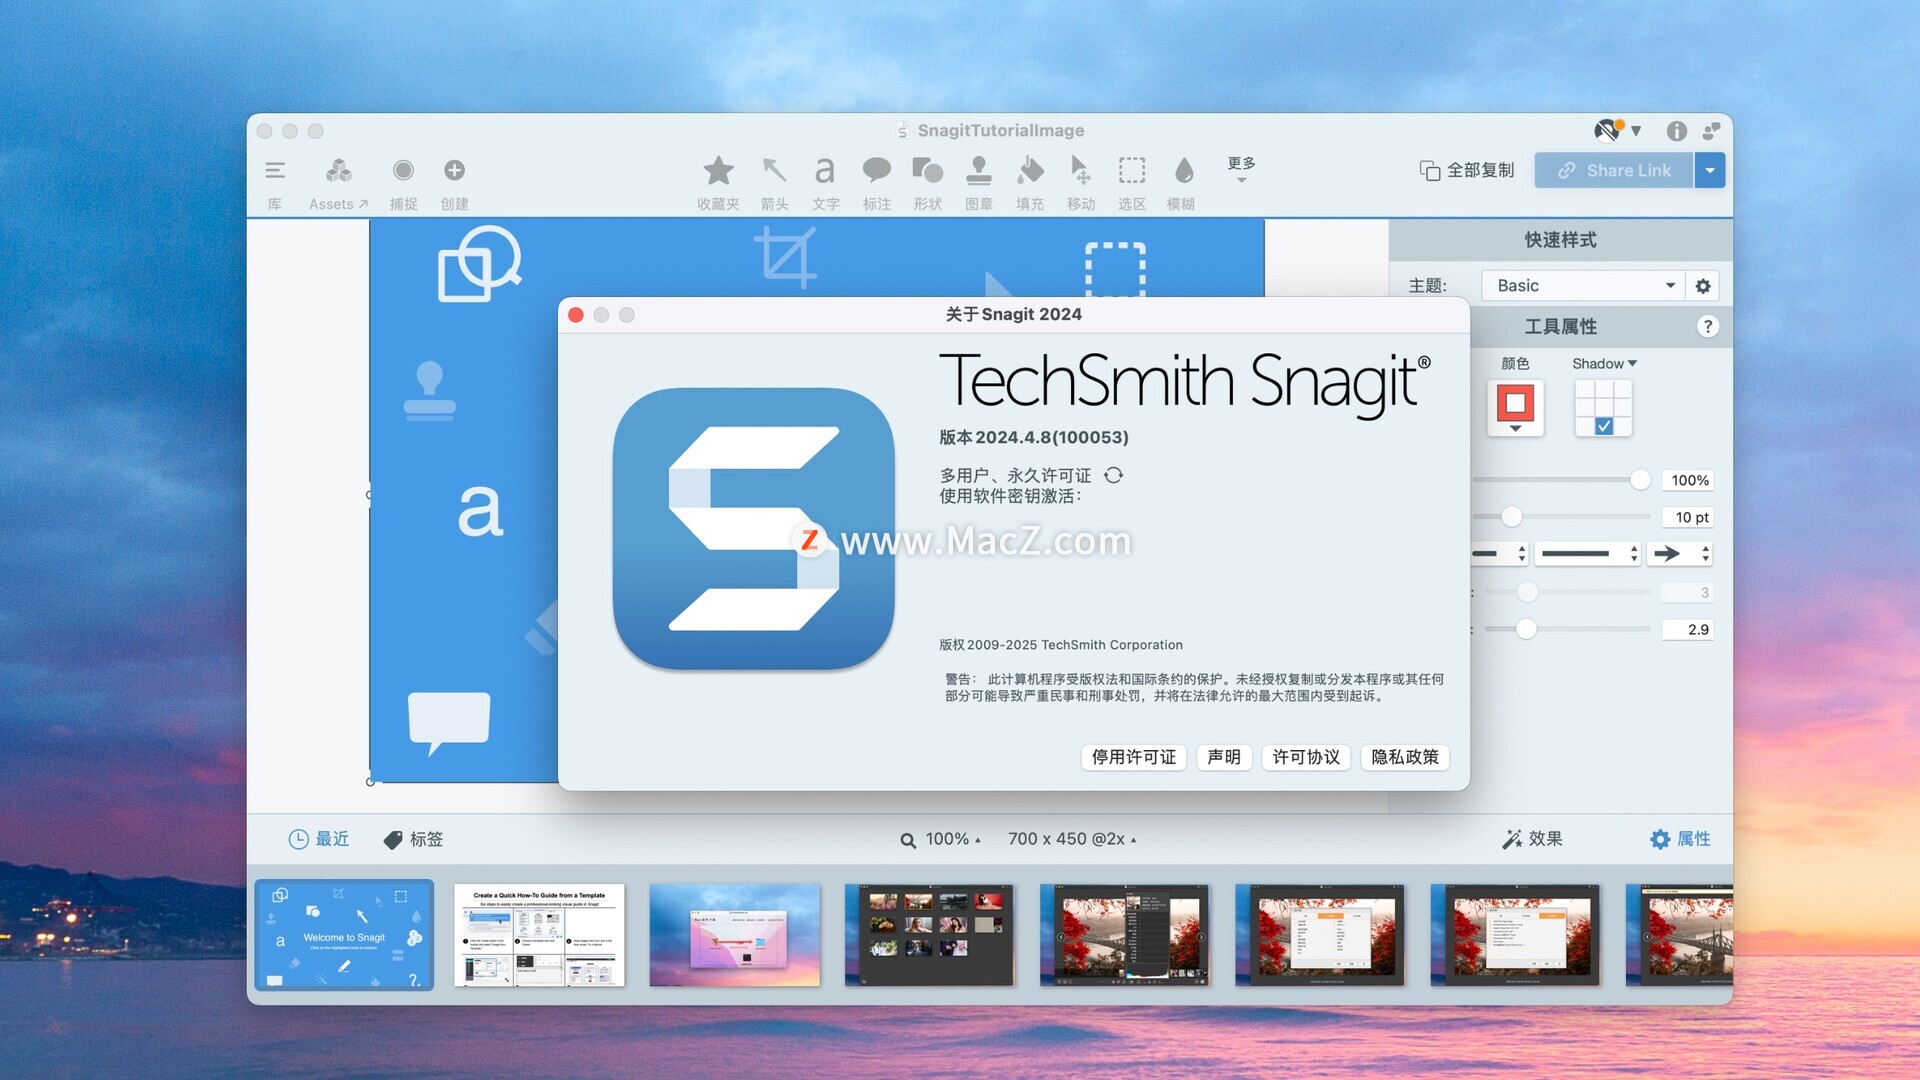The image size is (1920, 1080).
Task: Refresh the license status icon
Action: [x=1113, y=475]
